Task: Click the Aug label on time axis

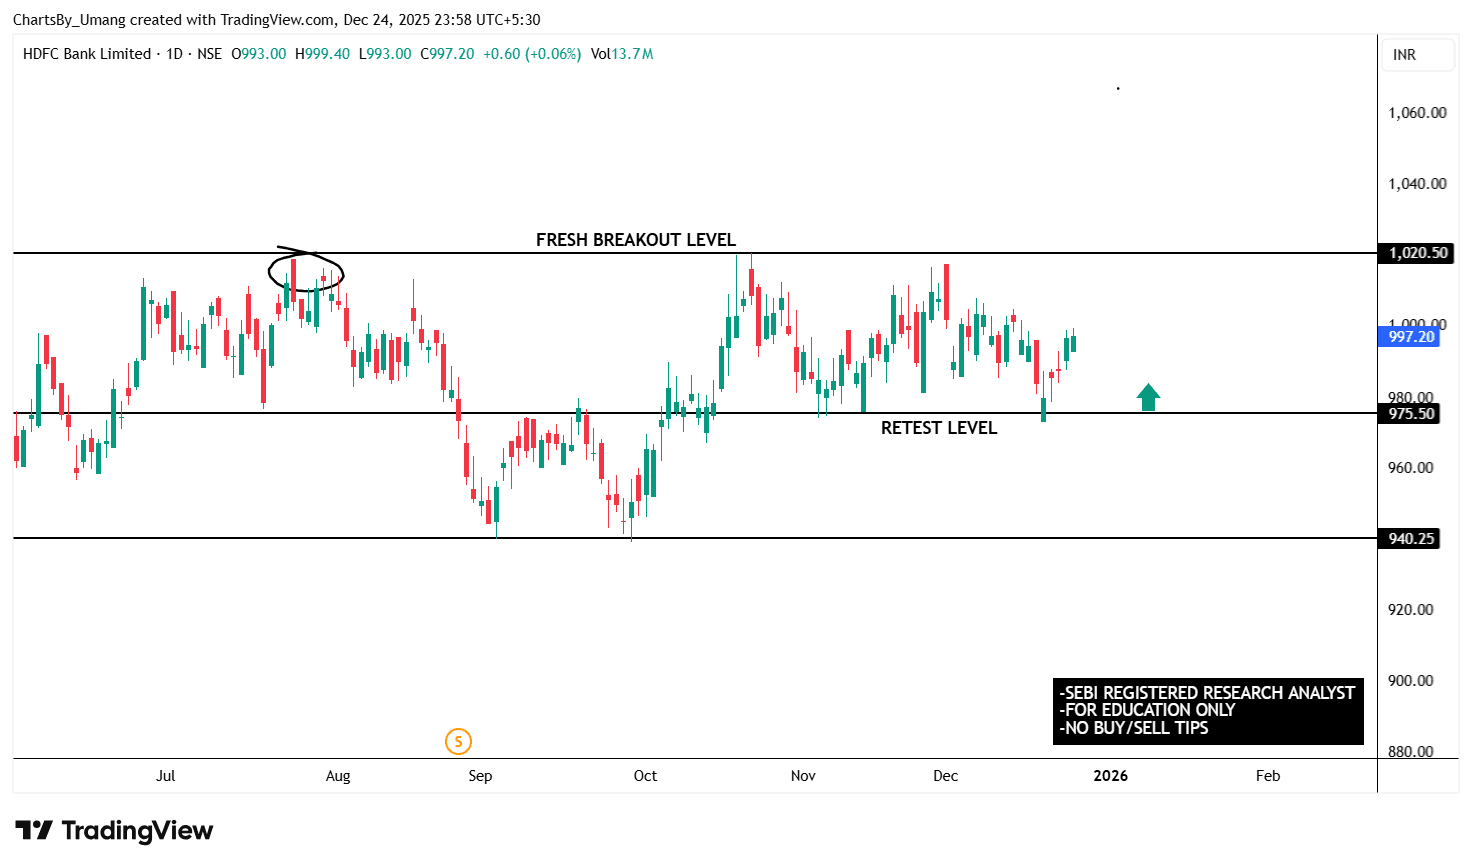Action: coord(338,776)
